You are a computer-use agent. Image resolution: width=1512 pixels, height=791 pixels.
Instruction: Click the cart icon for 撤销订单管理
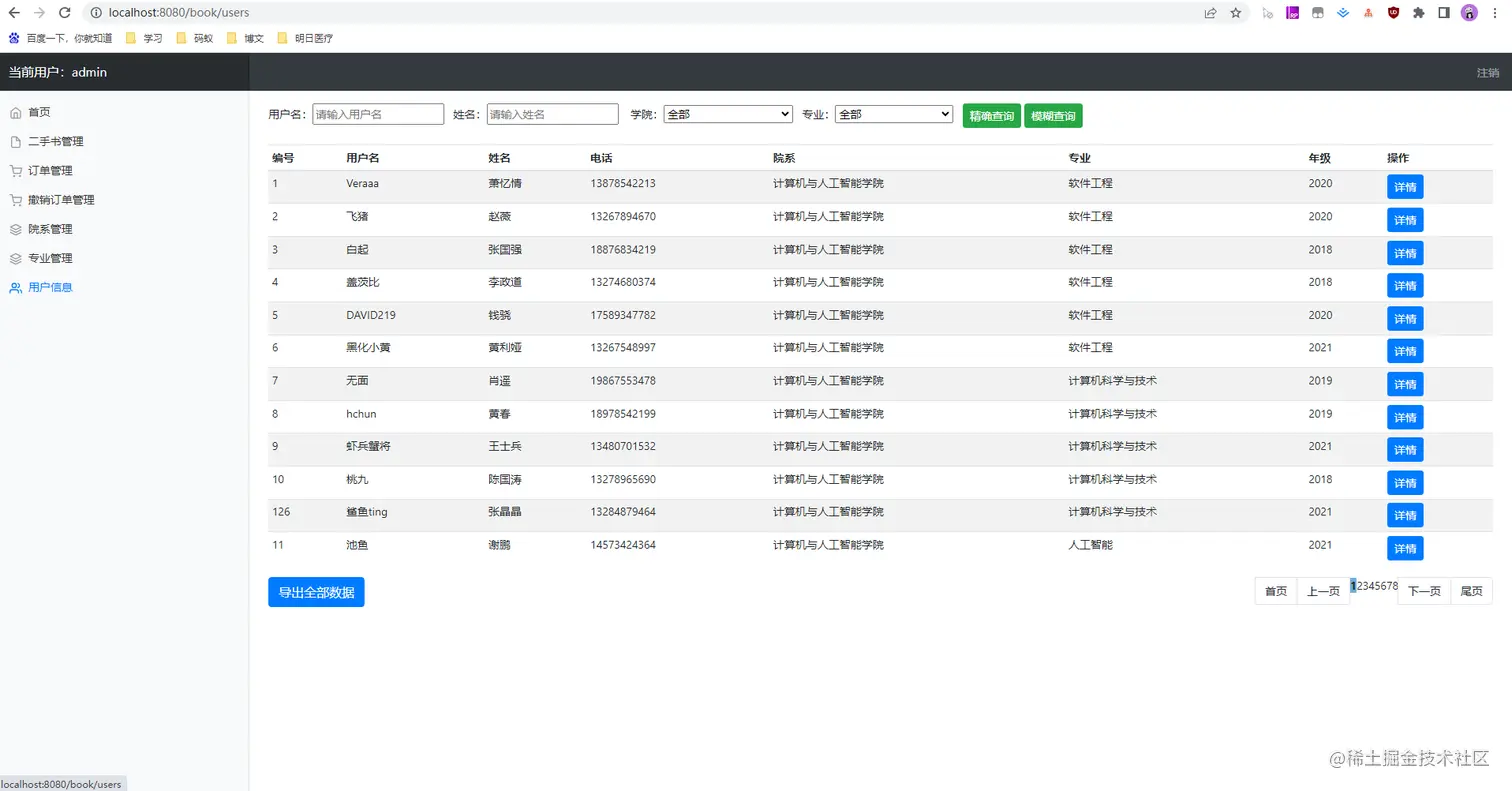pyautogui.click(x=15, y=200)
